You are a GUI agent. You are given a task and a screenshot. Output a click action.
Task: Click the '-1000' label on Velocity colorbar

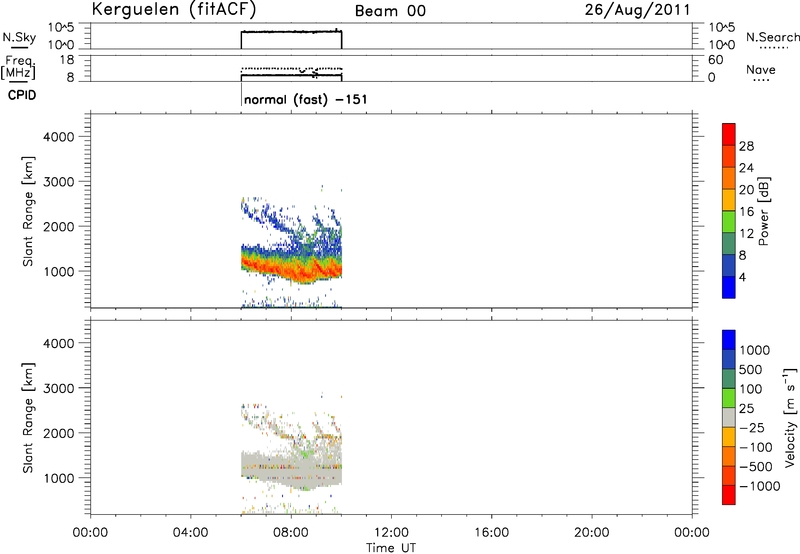coord(760,486)
